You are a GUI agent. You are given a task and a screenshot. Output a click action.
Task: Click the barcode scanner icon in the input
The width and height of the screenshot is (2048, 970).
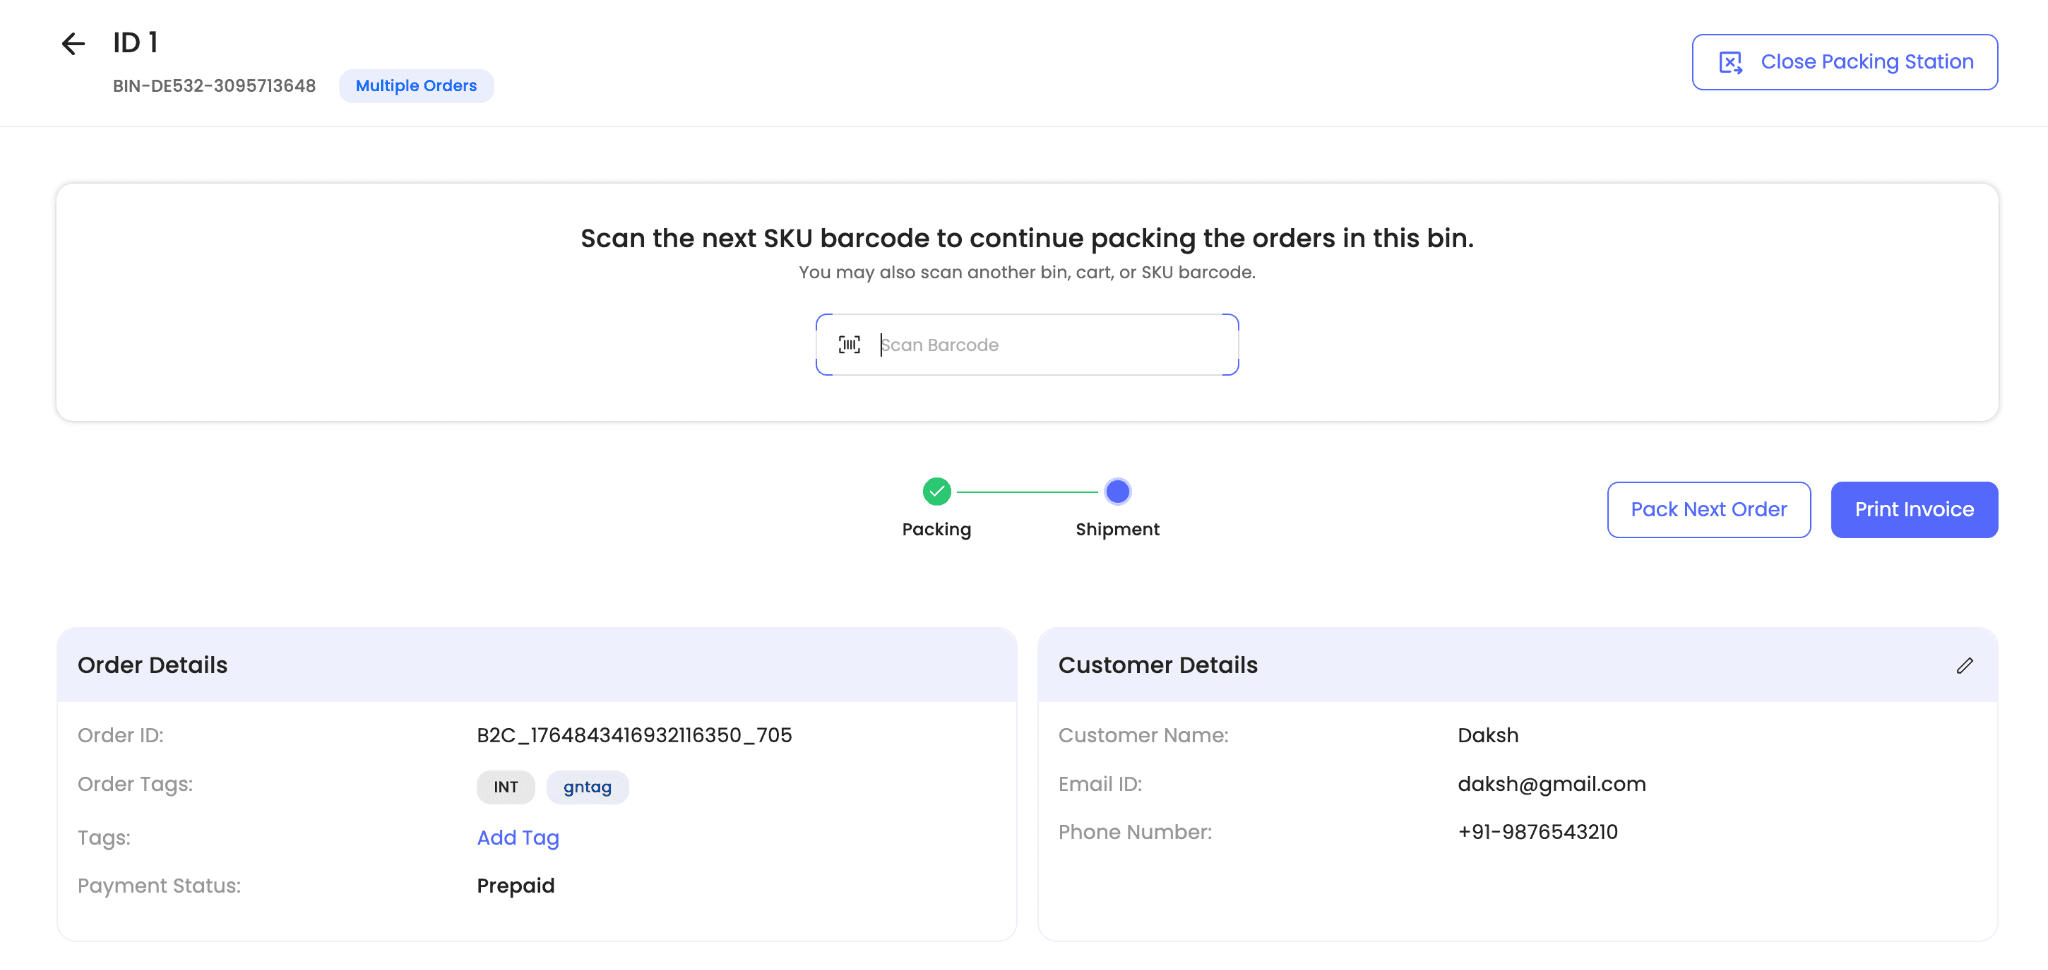(x=849, y=345)
